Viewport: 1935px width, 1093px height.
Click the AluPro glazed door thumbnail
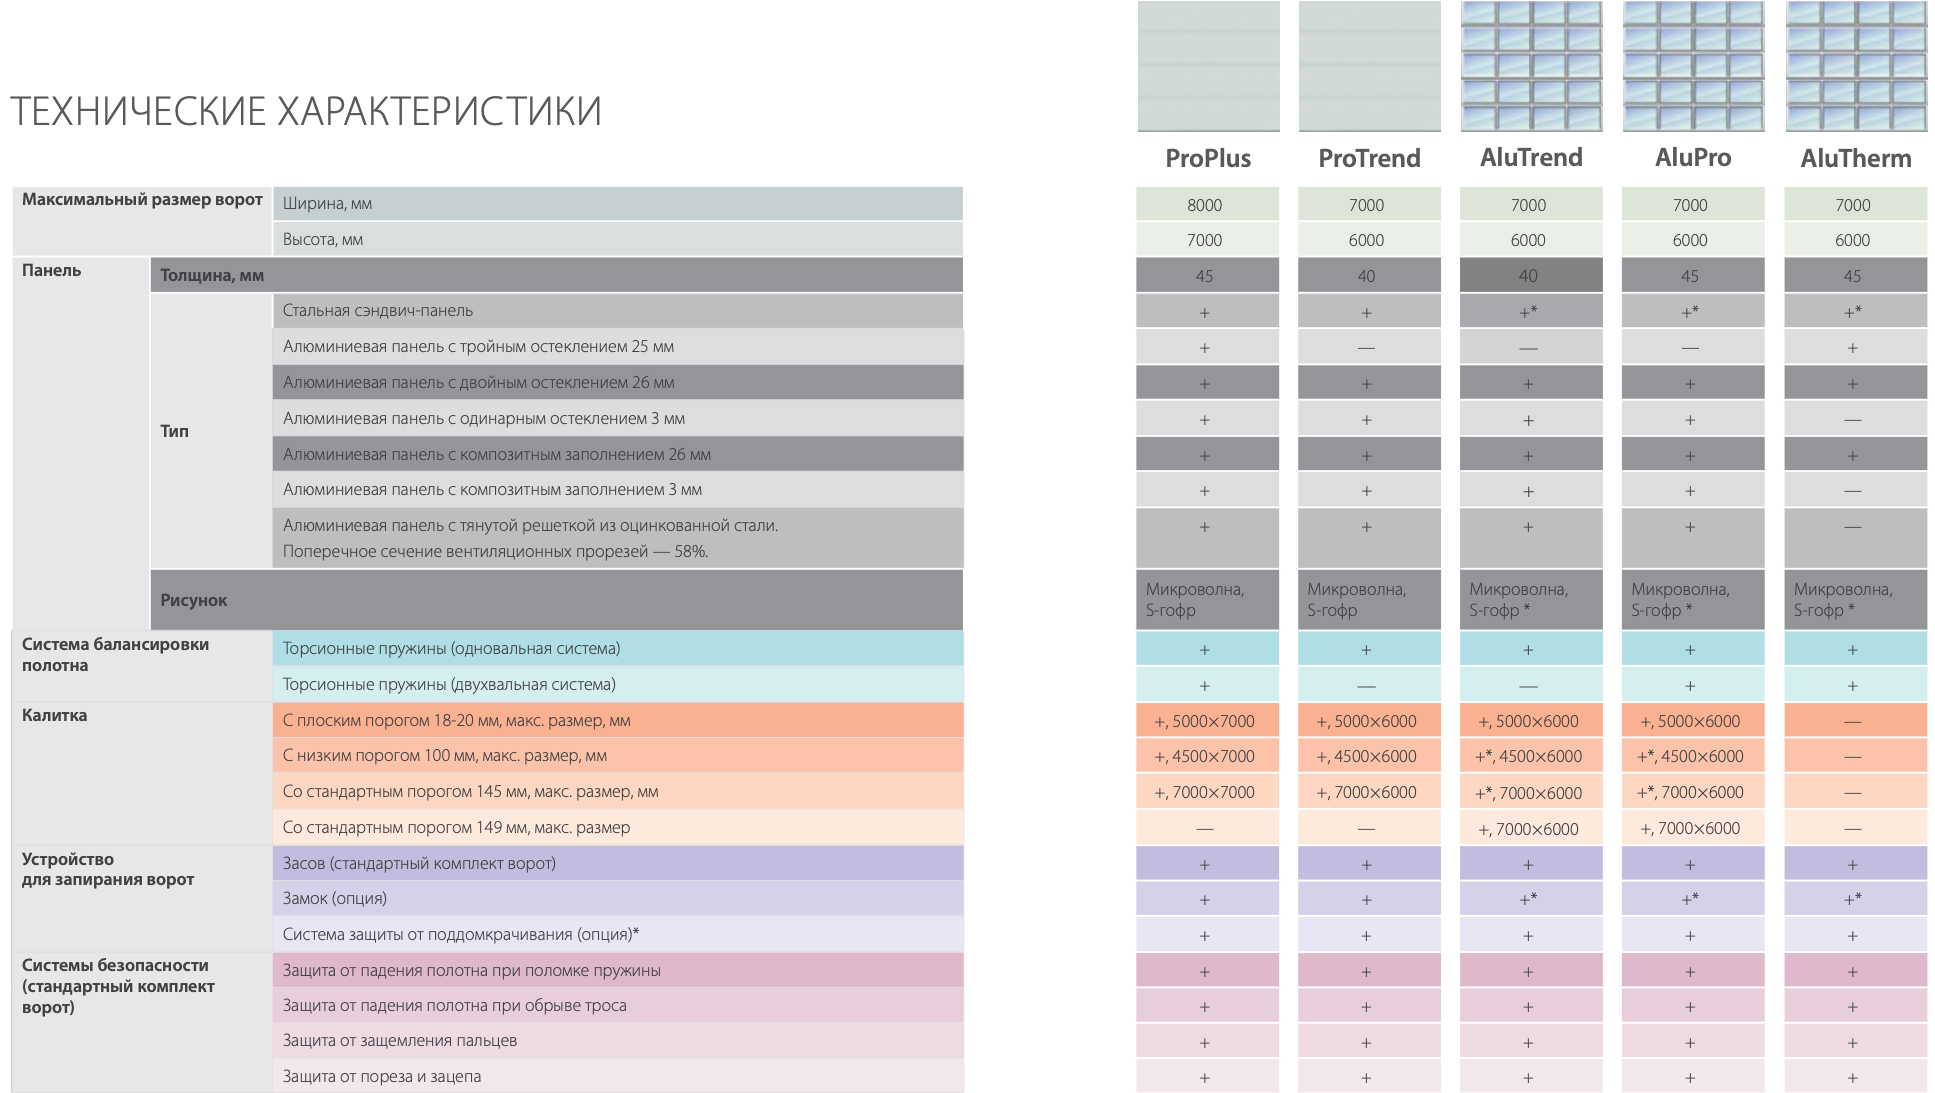tap(1693, 66)
